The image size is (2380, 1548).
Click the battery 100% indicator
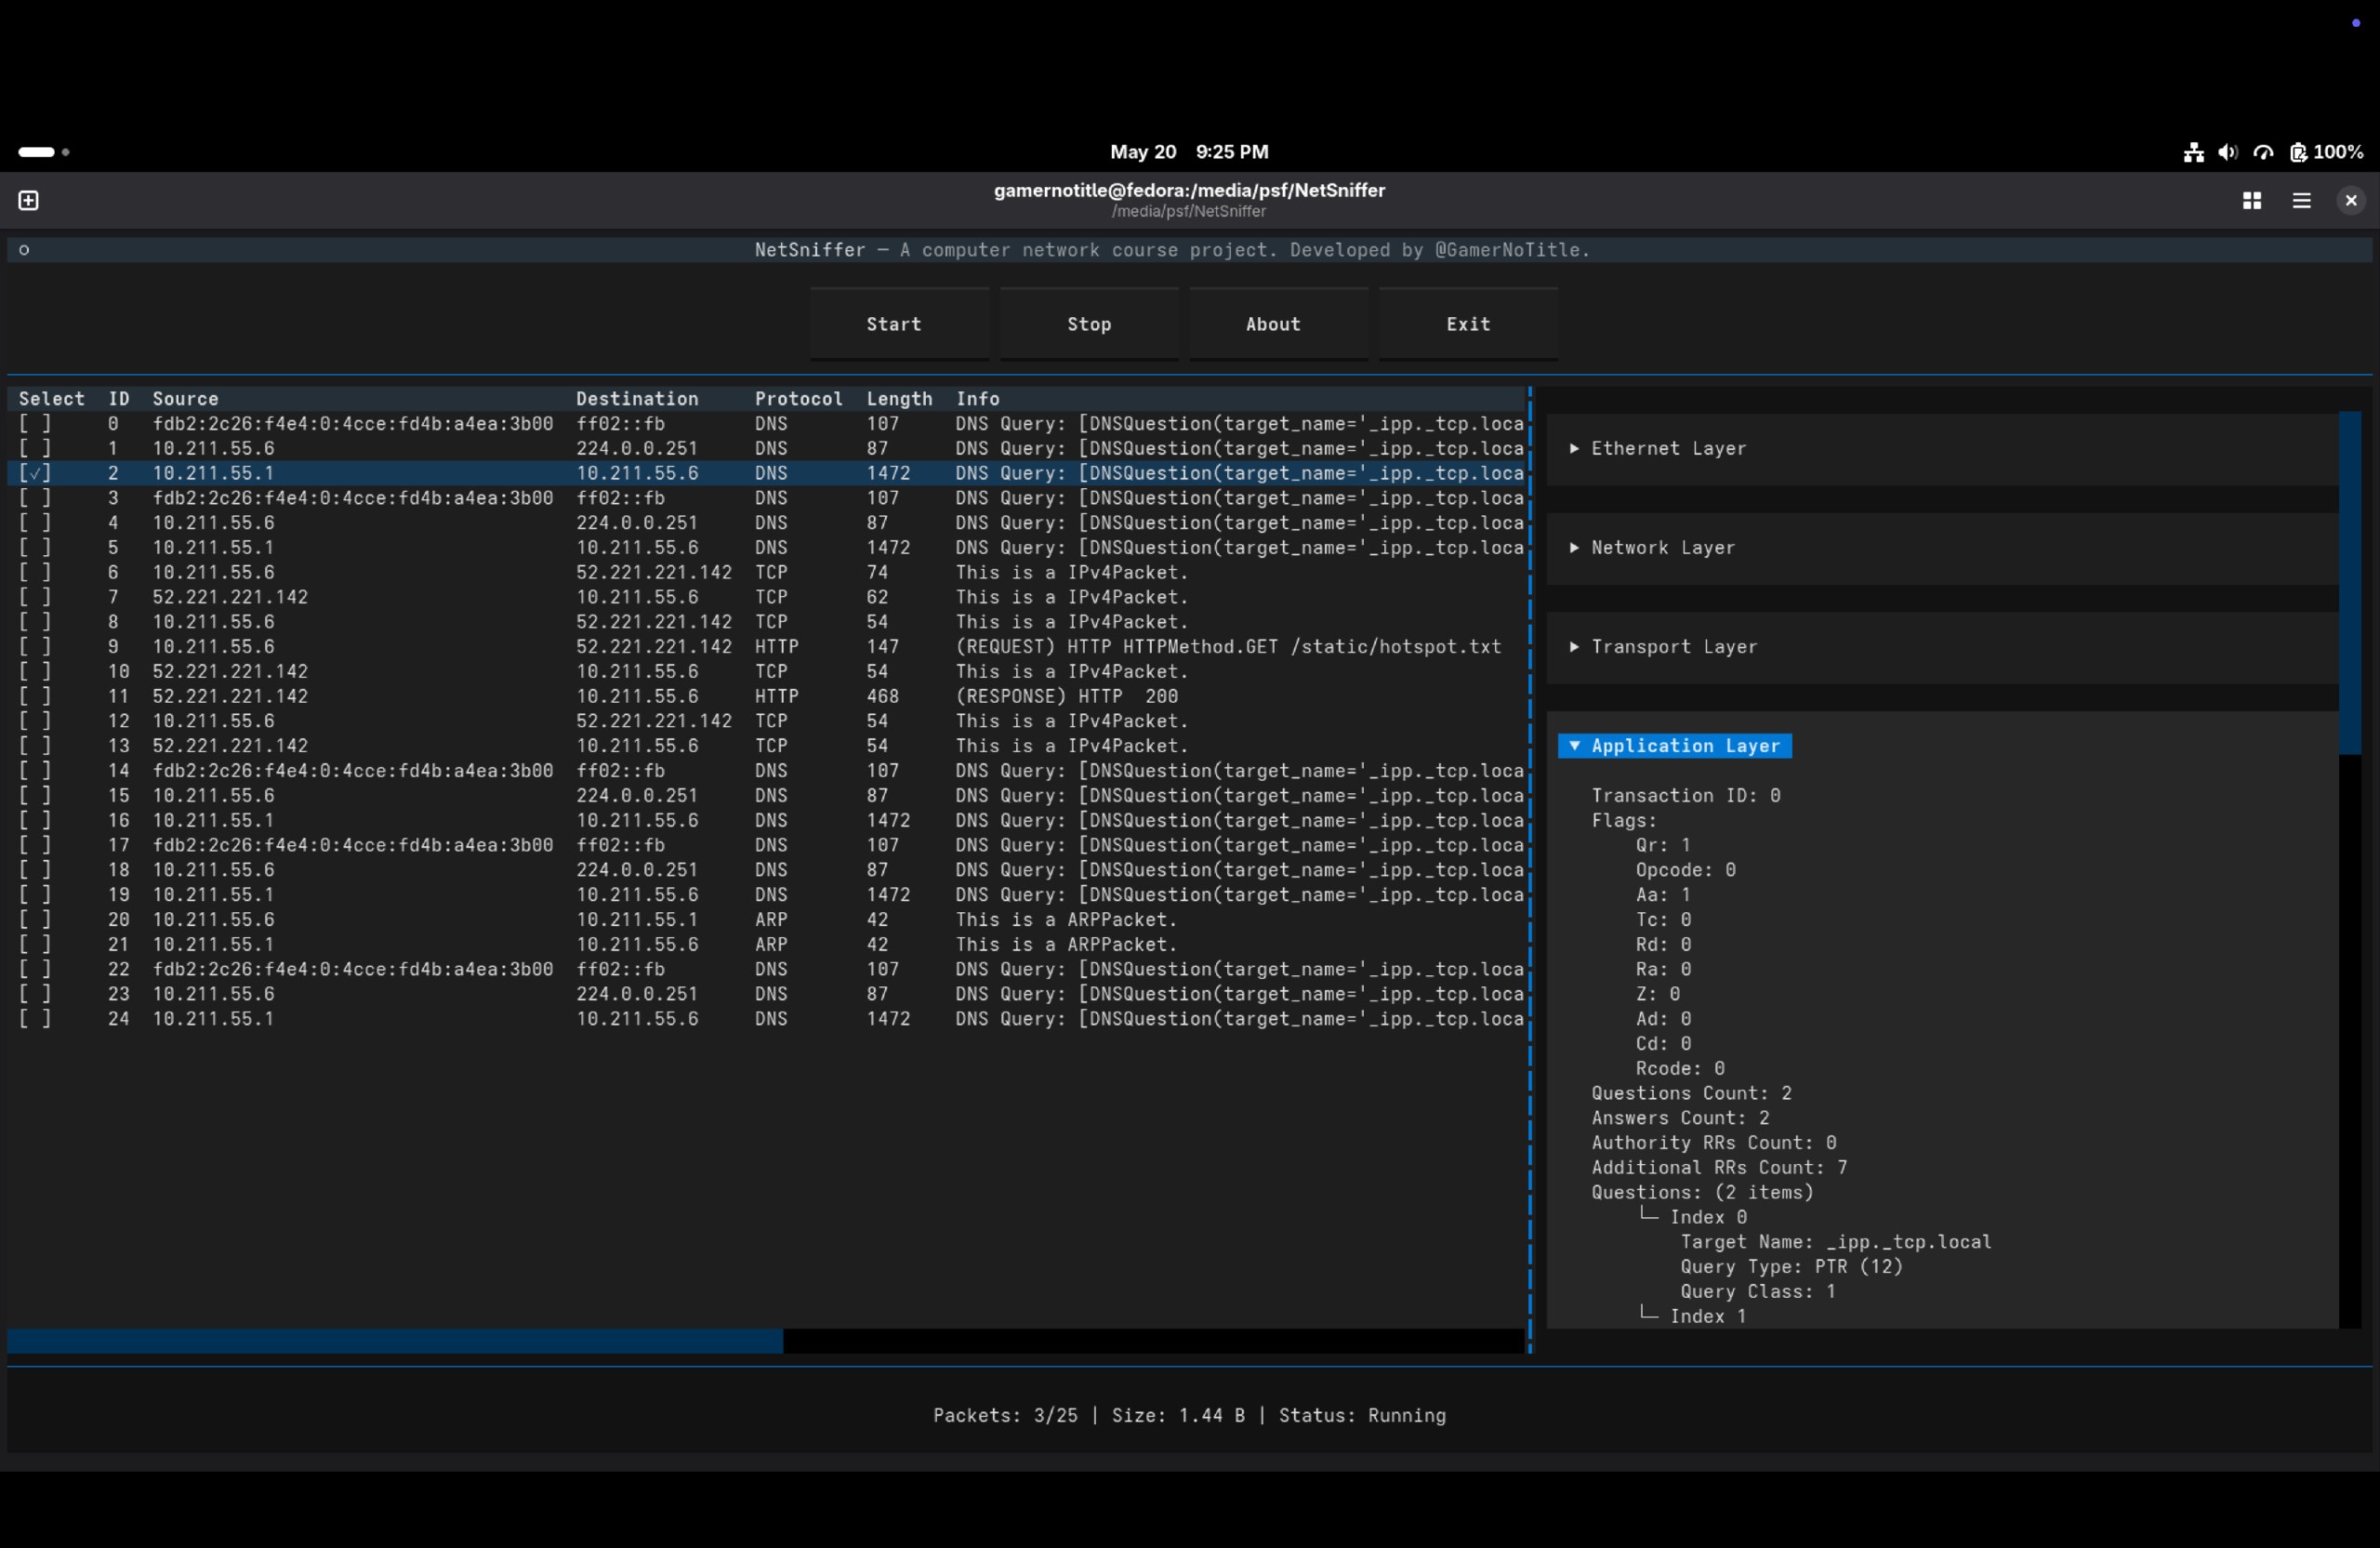tap(2327, 152)
